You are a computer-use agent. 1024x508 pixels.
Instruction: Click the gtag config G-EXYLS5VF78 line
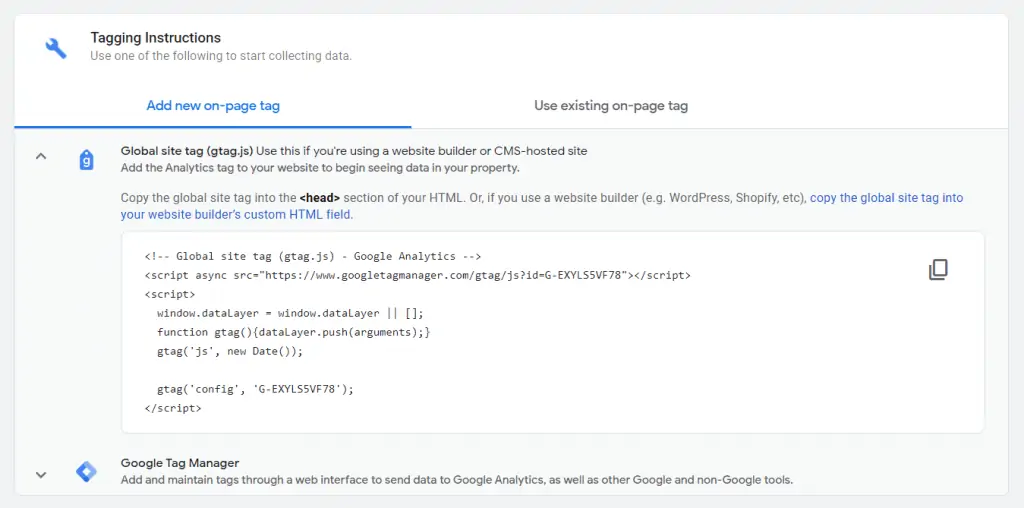tap(255, 389)
